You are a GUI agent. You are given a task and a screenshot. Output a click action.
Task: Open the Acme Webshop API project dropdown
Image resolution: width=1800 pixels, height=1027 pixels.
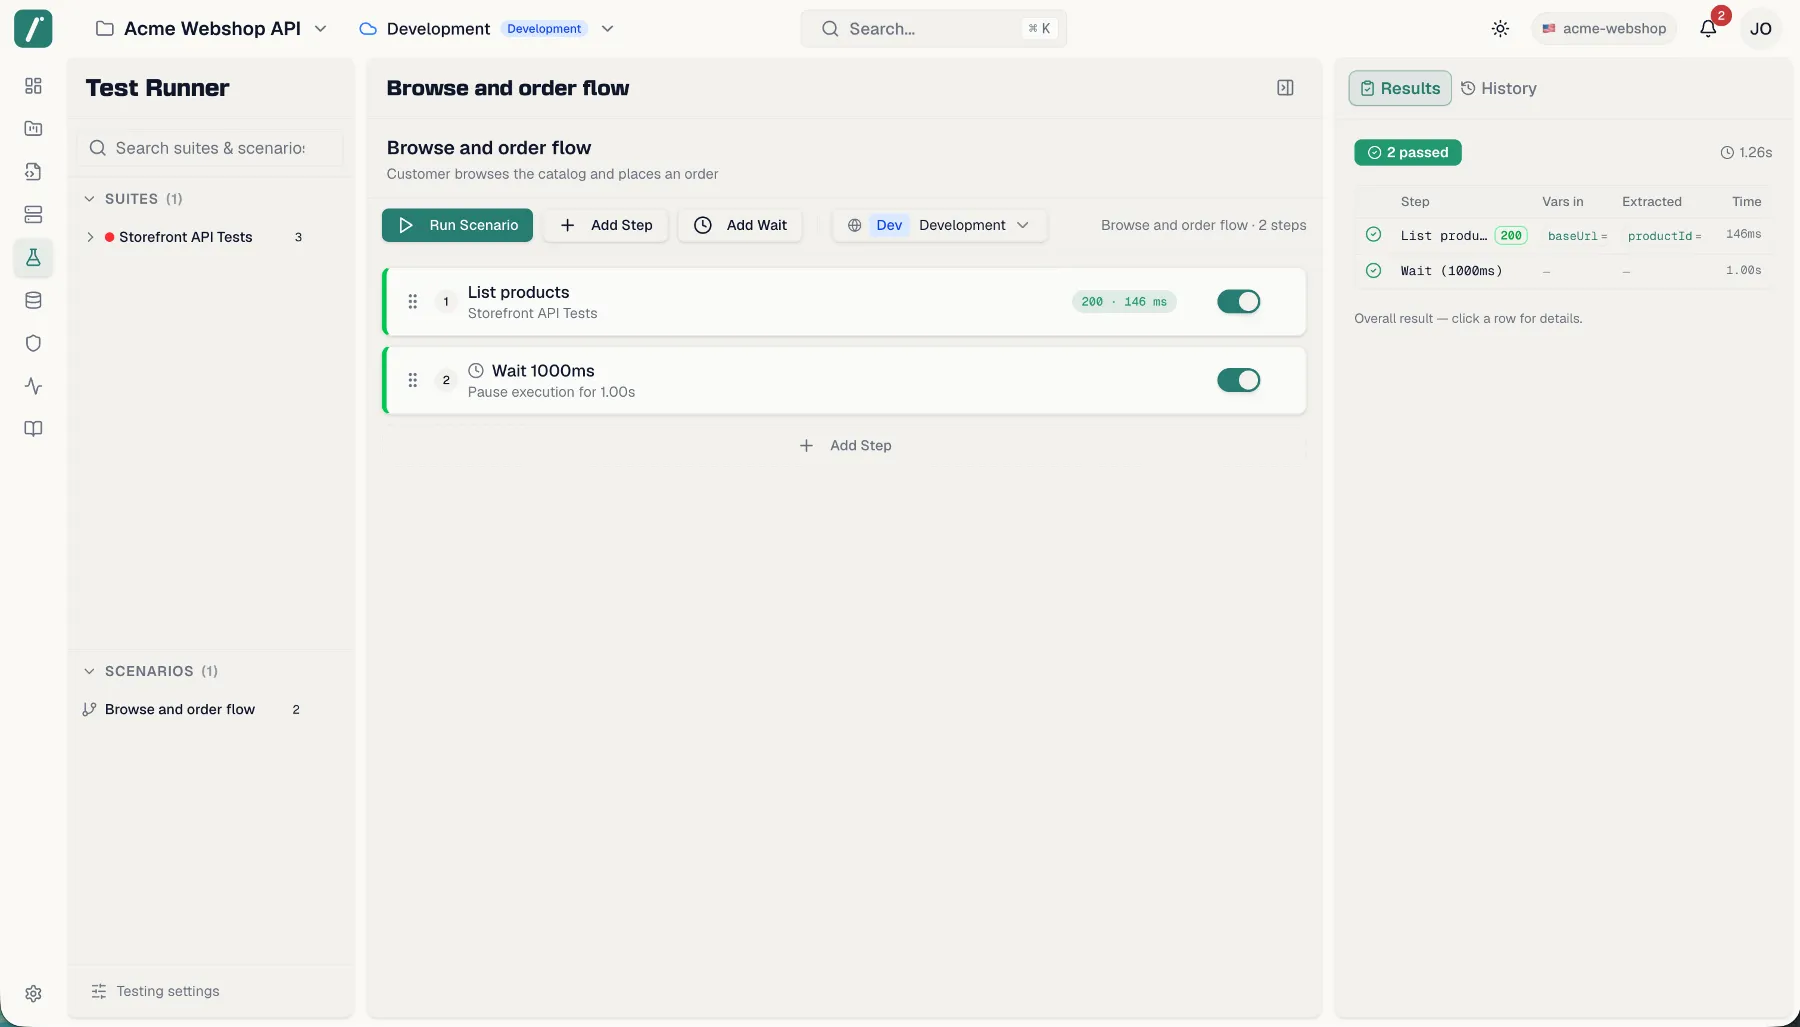point(211,29)
